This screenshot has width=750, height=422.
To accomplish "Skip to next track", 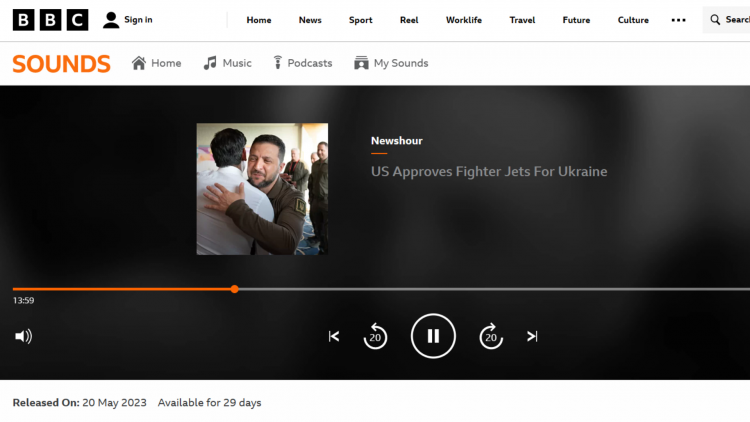I will pyautogui.click(x=532, y=336).
